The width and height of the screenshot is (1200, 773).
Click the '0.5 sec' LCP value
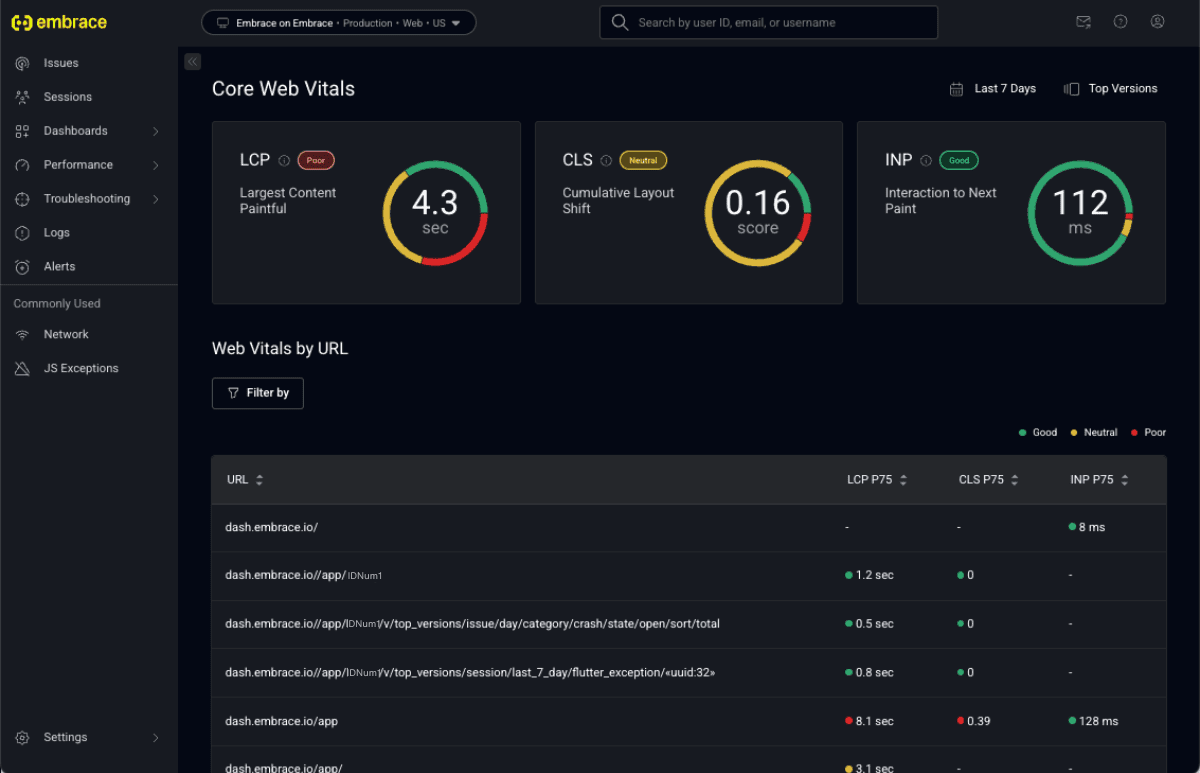tap(869, 624)
